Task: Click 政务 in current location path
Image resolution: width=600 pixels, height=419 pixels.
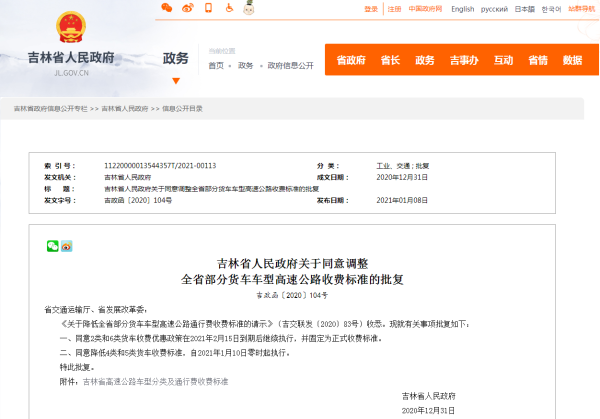Action: (245, 65)
